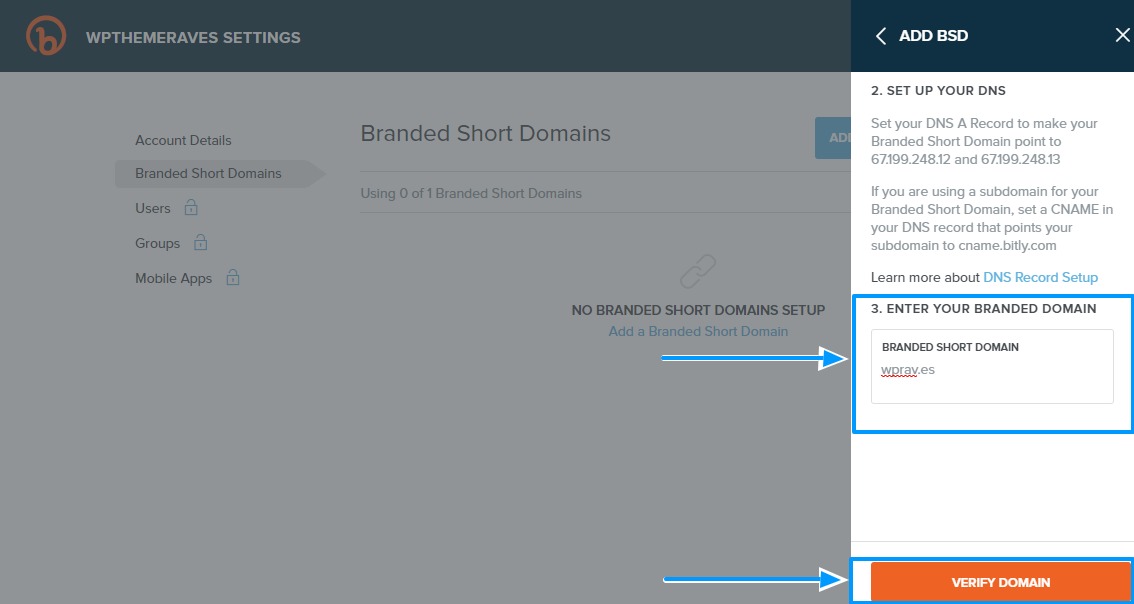This screenshot has width=1134, height=604.
Task: Click the '2. Set Up Your DNS' heading
Action: tap(938, 91)
